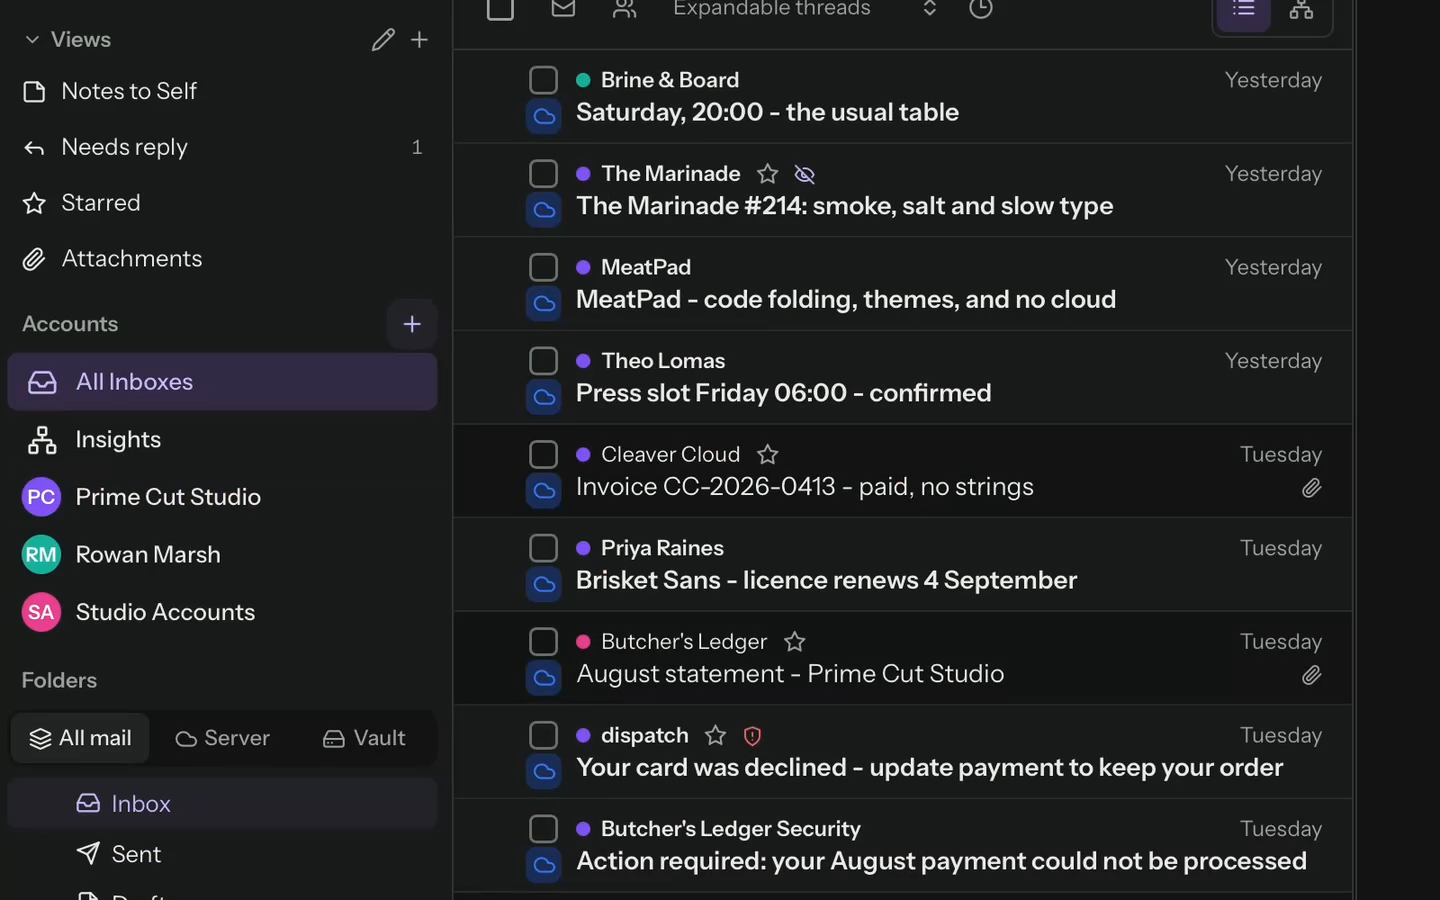Image resolution: width=1440 pixels, height=900 pixels.
Task: Click the cloud icon on the Theo Lomas email
Action: pyautogui.click(x=544, y=397)
